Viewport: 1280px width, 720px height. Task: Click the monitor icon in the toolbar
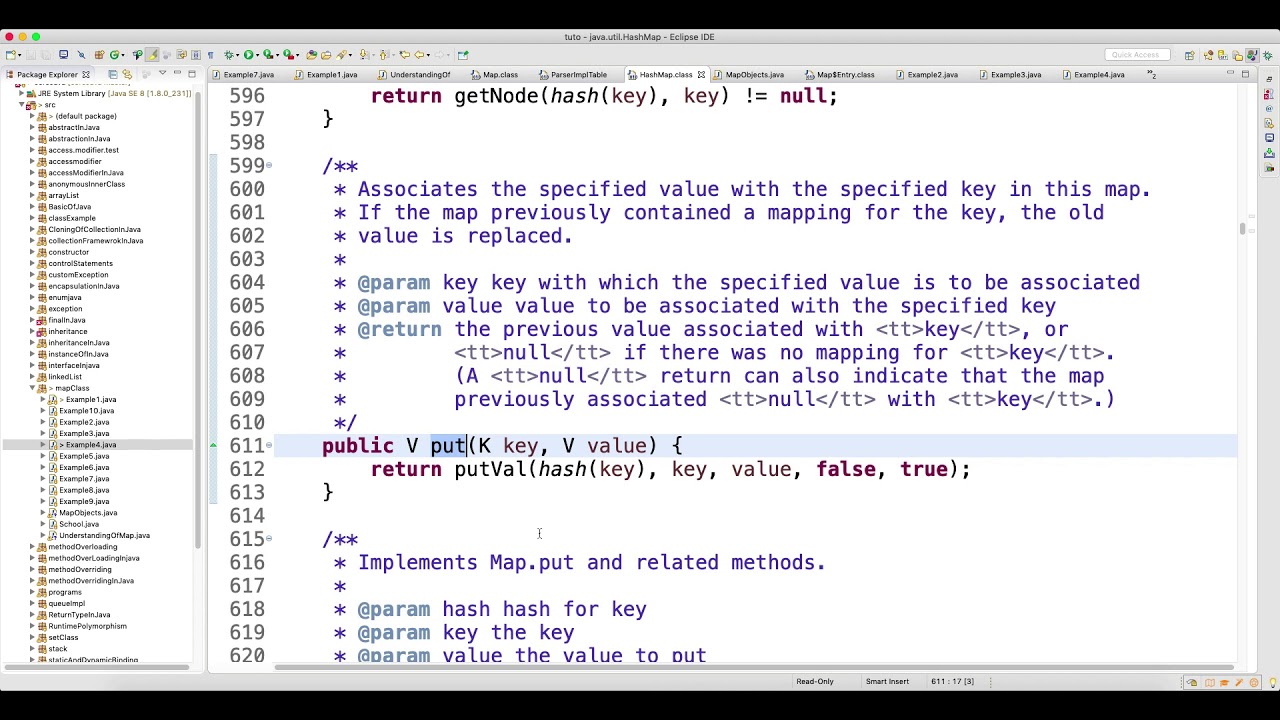[x=63, y=55]
